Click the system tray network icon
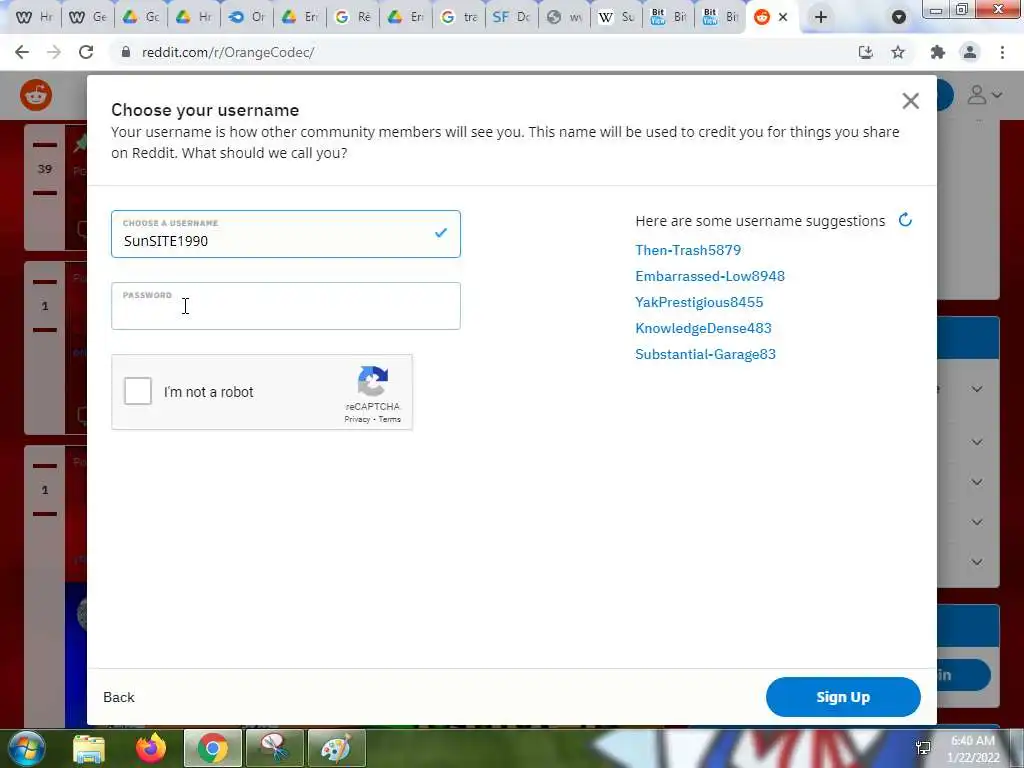This screenshot has height=768, width=1024. (x=923, y=748)
